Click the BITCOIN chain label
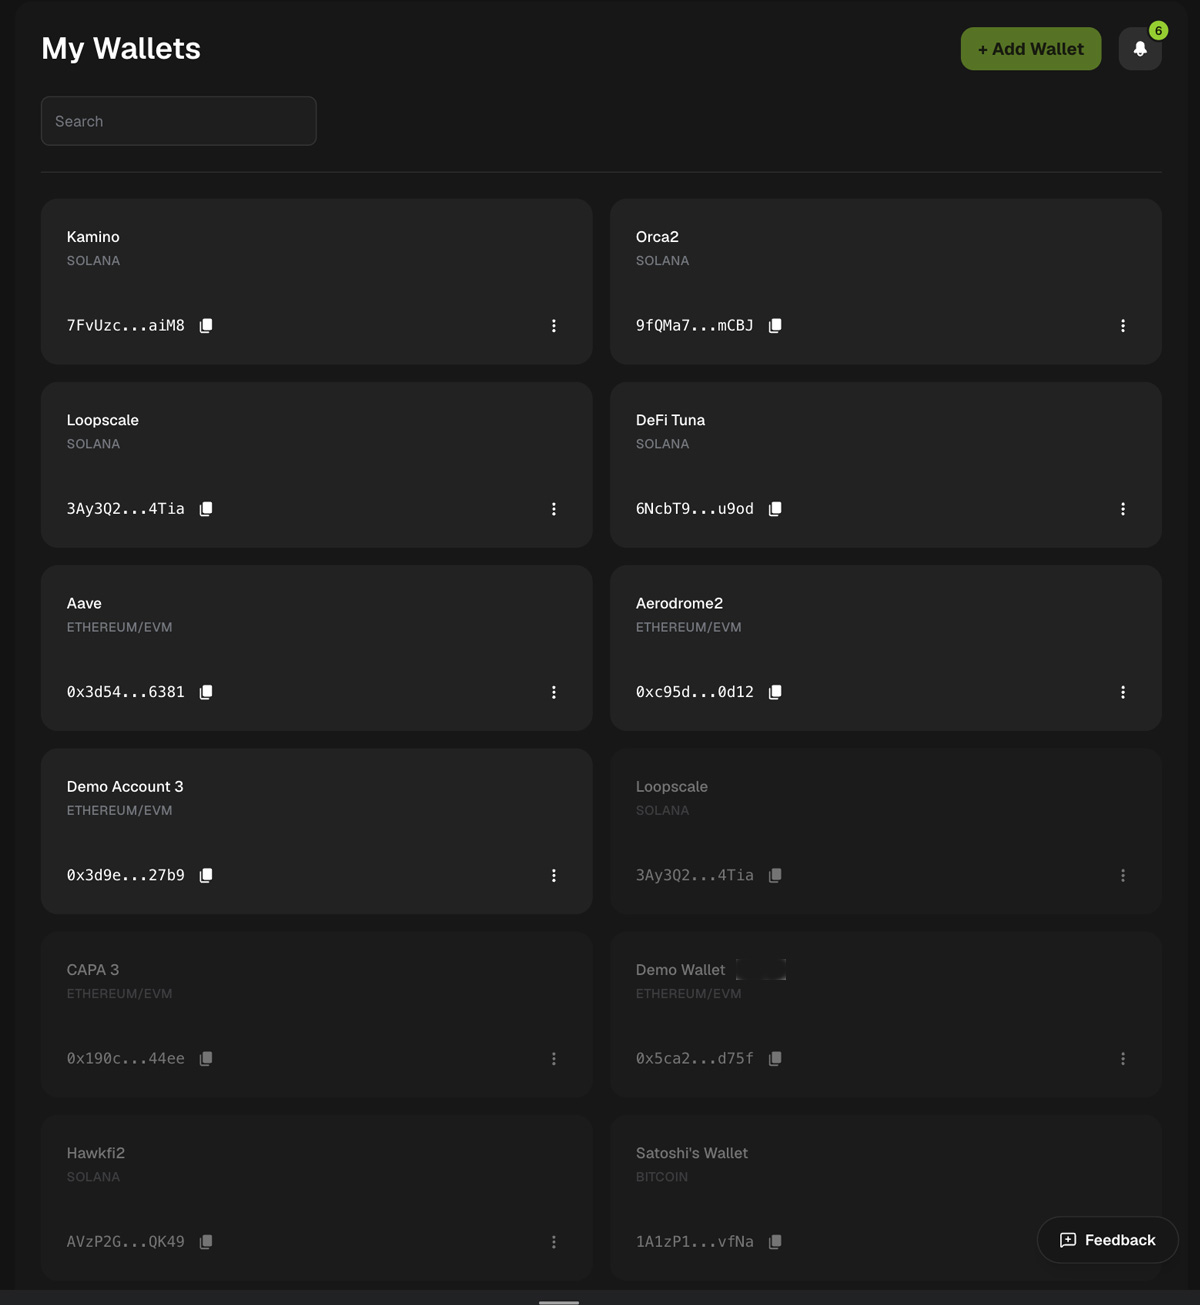This screenshot has height=1305, width=1200. [662, 1177]
